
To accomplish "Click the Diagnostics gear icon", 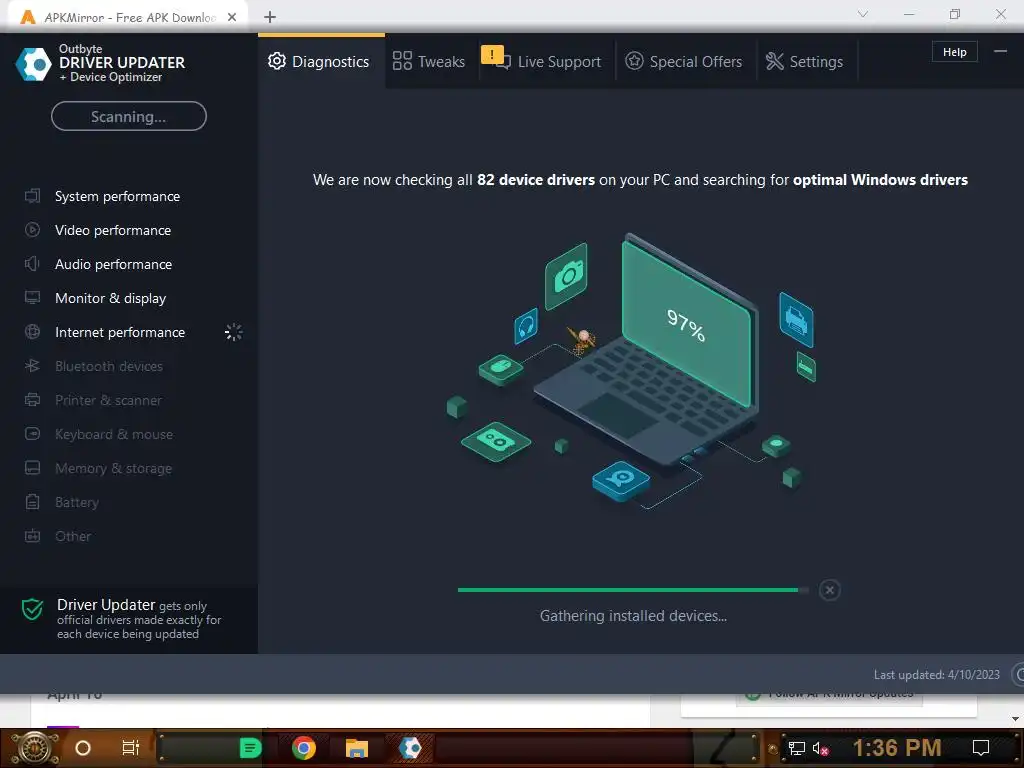I will tap(277, 61).
